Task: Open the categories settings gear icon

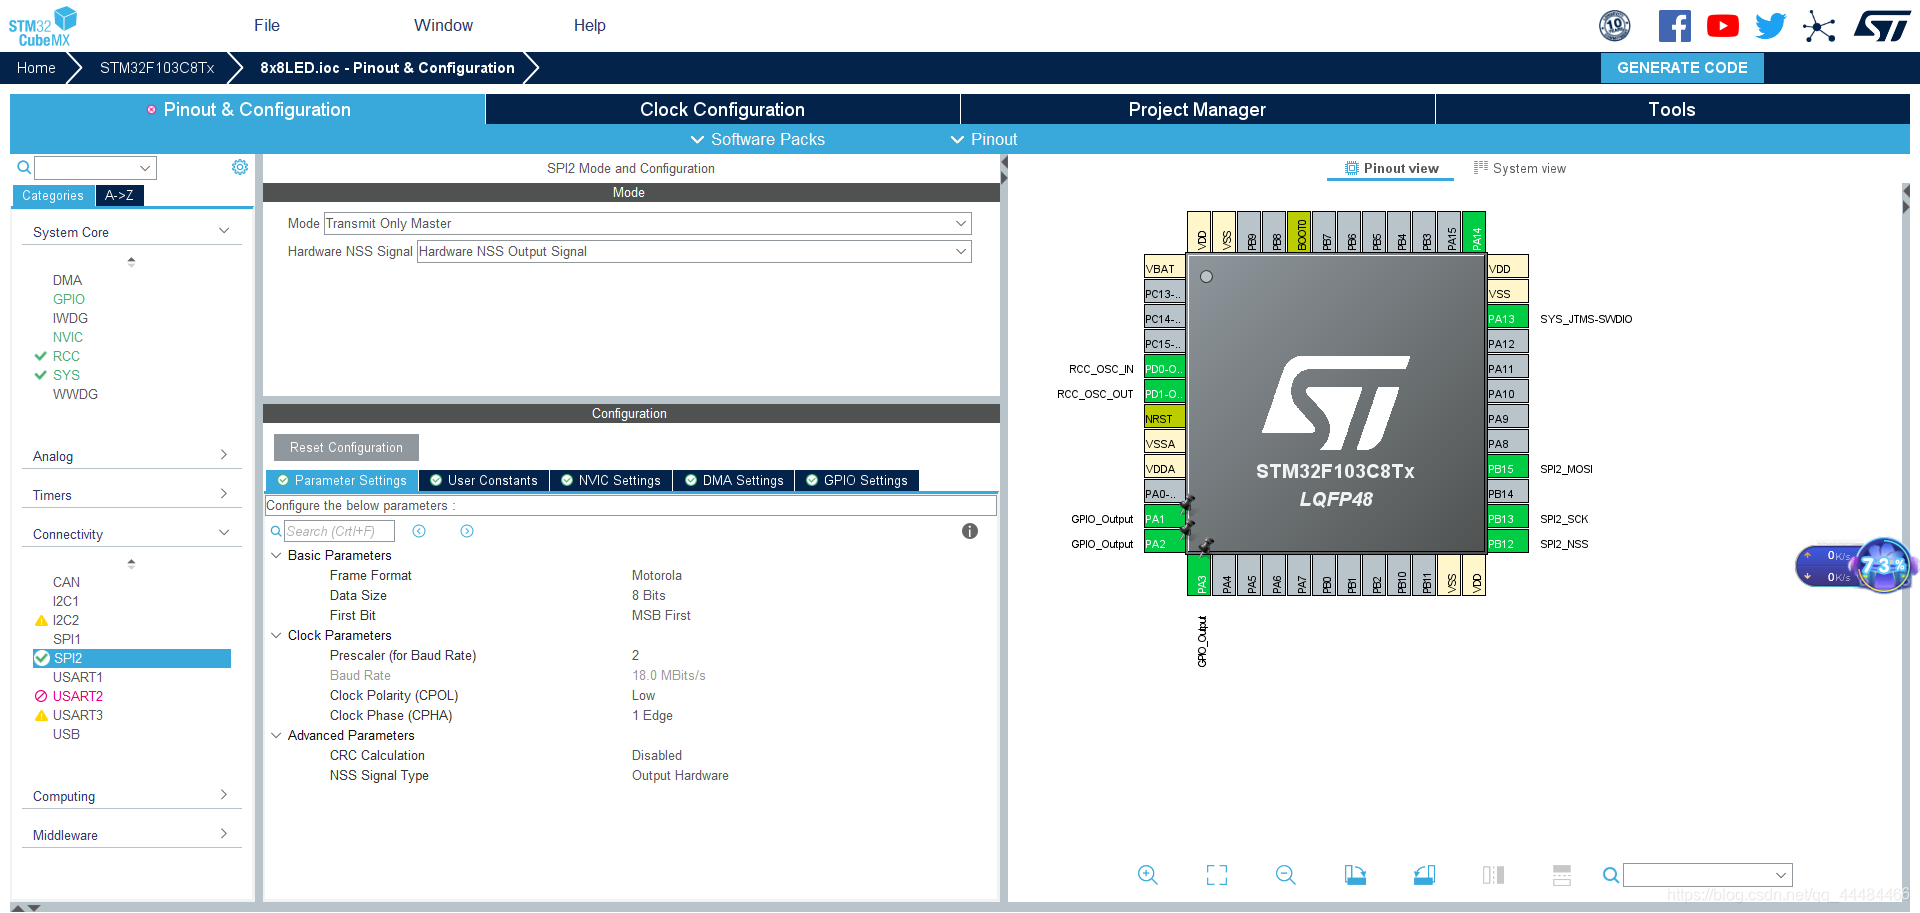Action: tap(240, 167)
